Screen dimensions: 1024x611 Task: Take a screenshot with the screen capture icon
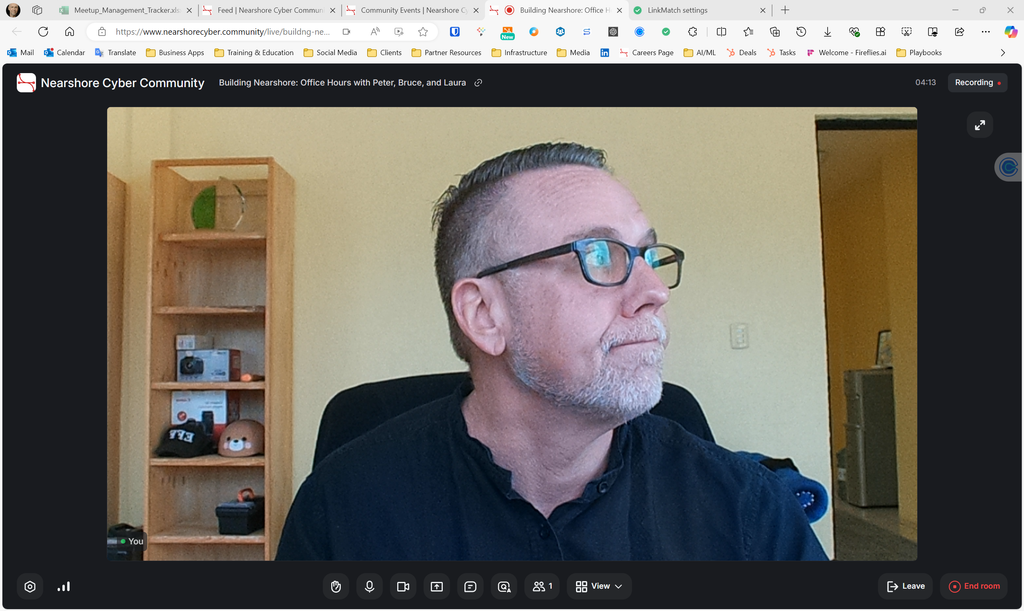pos(906,32)
